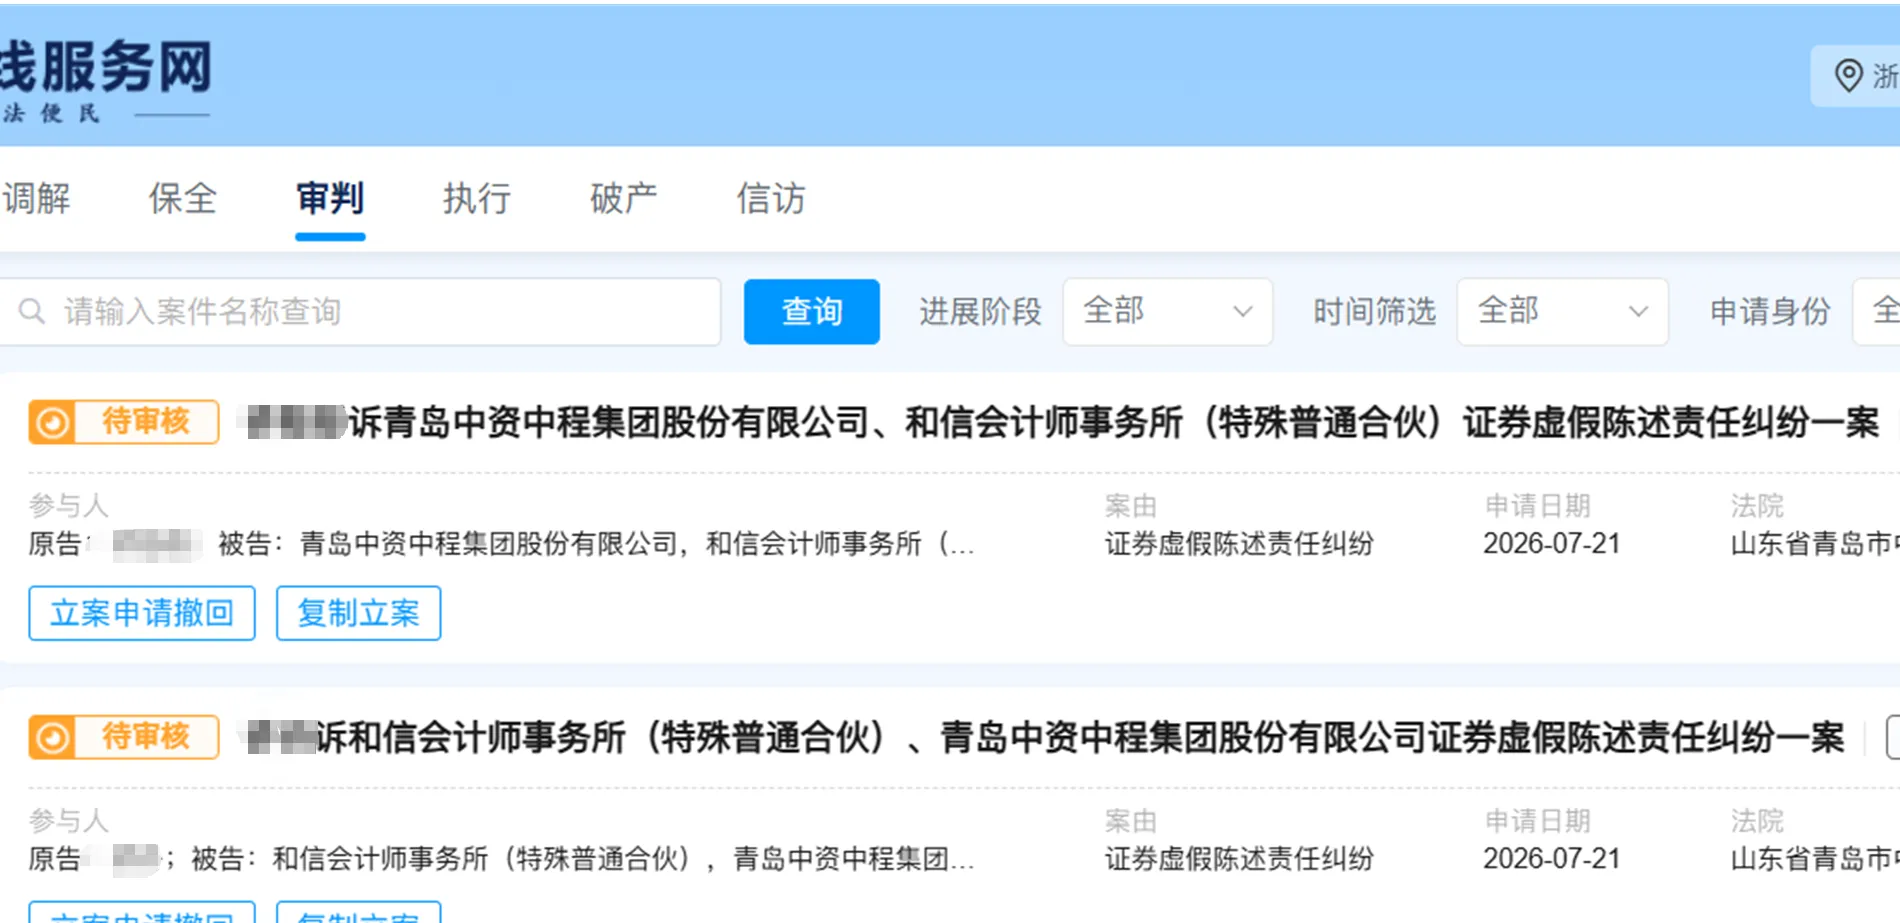Click the 查询 button
The height and width of the screenshot is (923, 1900).
click(812, 312)
